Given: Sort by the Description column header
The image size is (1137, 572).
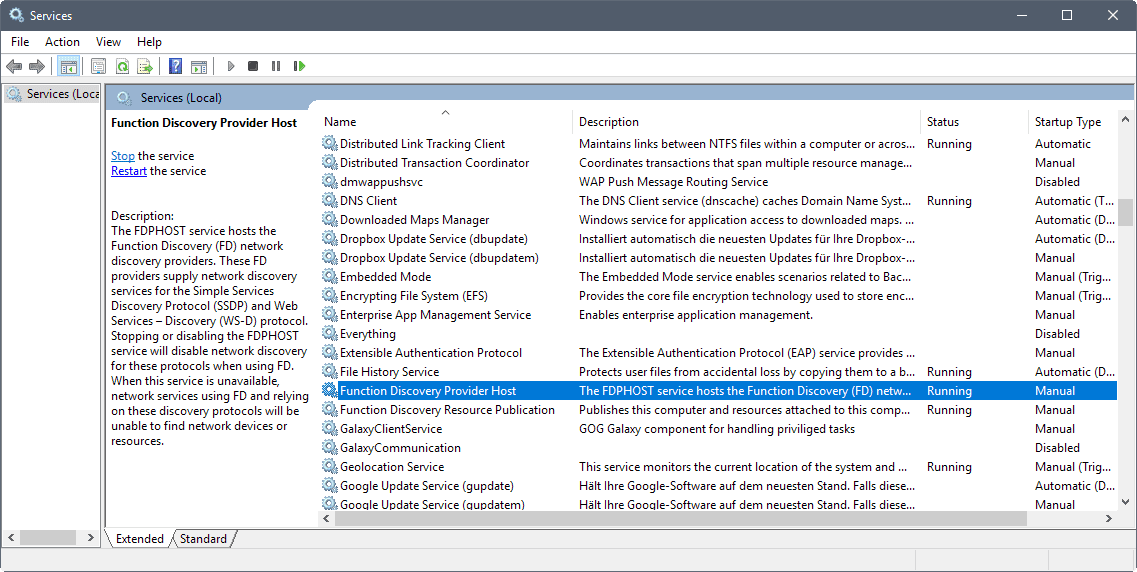Looking at the screenshot, I should 747,122.
